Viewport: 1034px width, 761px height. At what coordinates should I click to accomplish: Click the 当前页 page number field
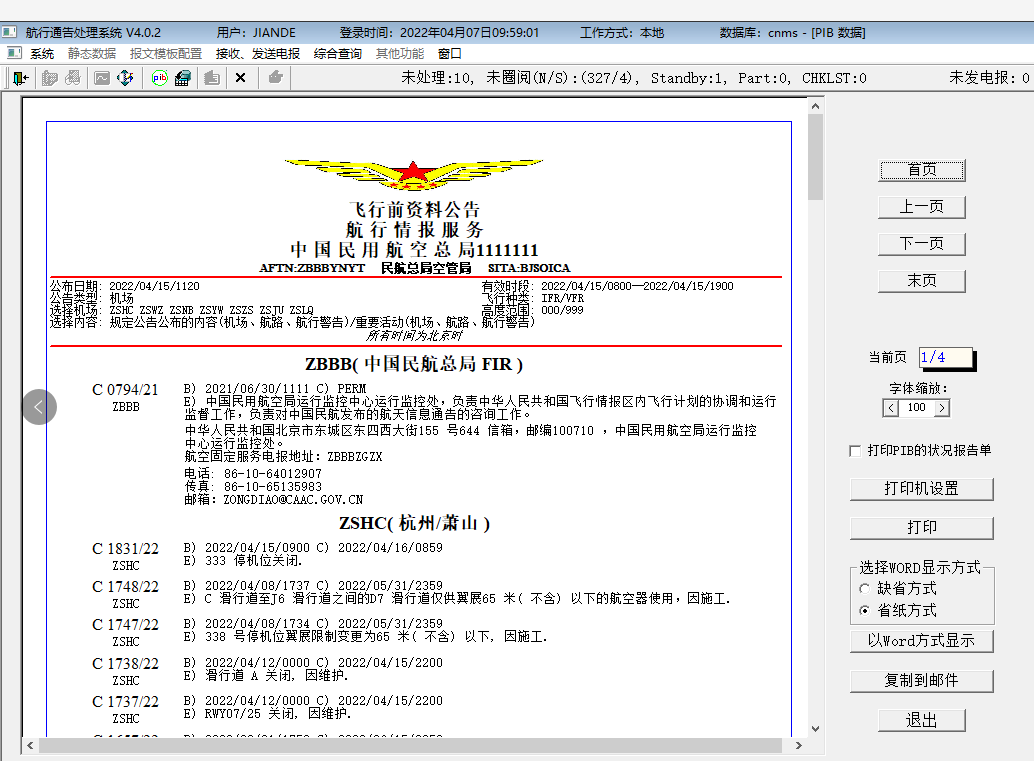pyautogui.click(x=945, y=357)
